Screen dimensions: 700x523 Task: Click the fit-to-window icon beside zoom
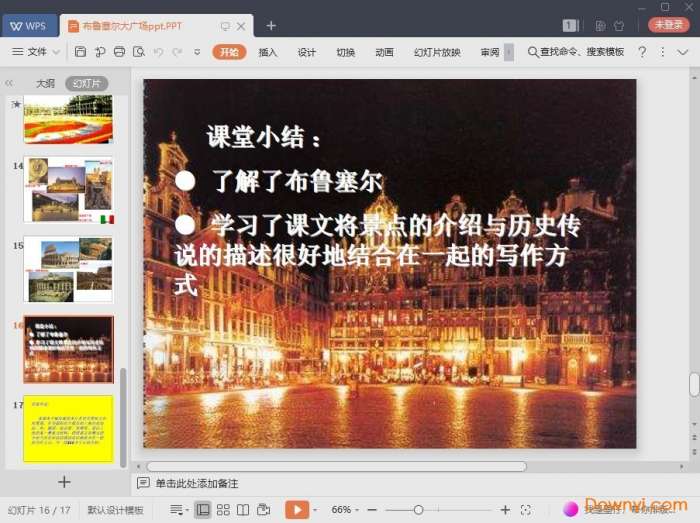[x=526, y=510]
